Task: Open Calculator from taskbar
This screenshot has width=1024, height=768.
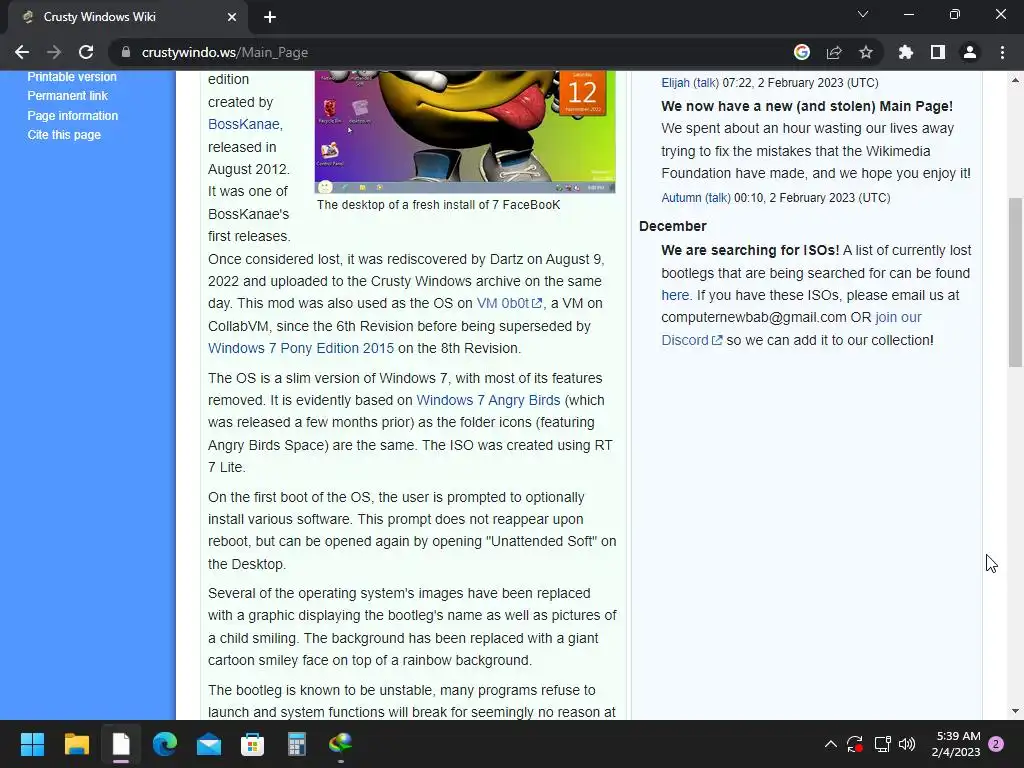Action: click(297, 744)
